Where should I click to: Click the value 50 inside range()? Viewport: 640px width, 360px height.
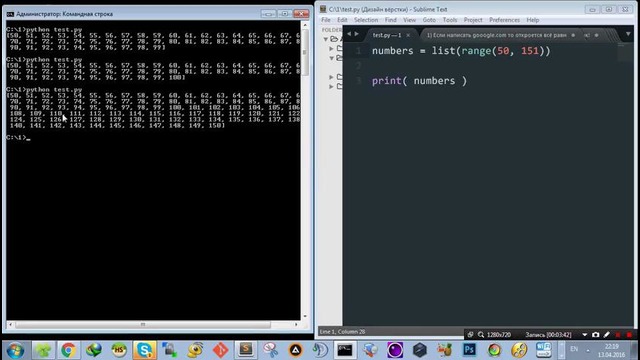tap(503, 51)
